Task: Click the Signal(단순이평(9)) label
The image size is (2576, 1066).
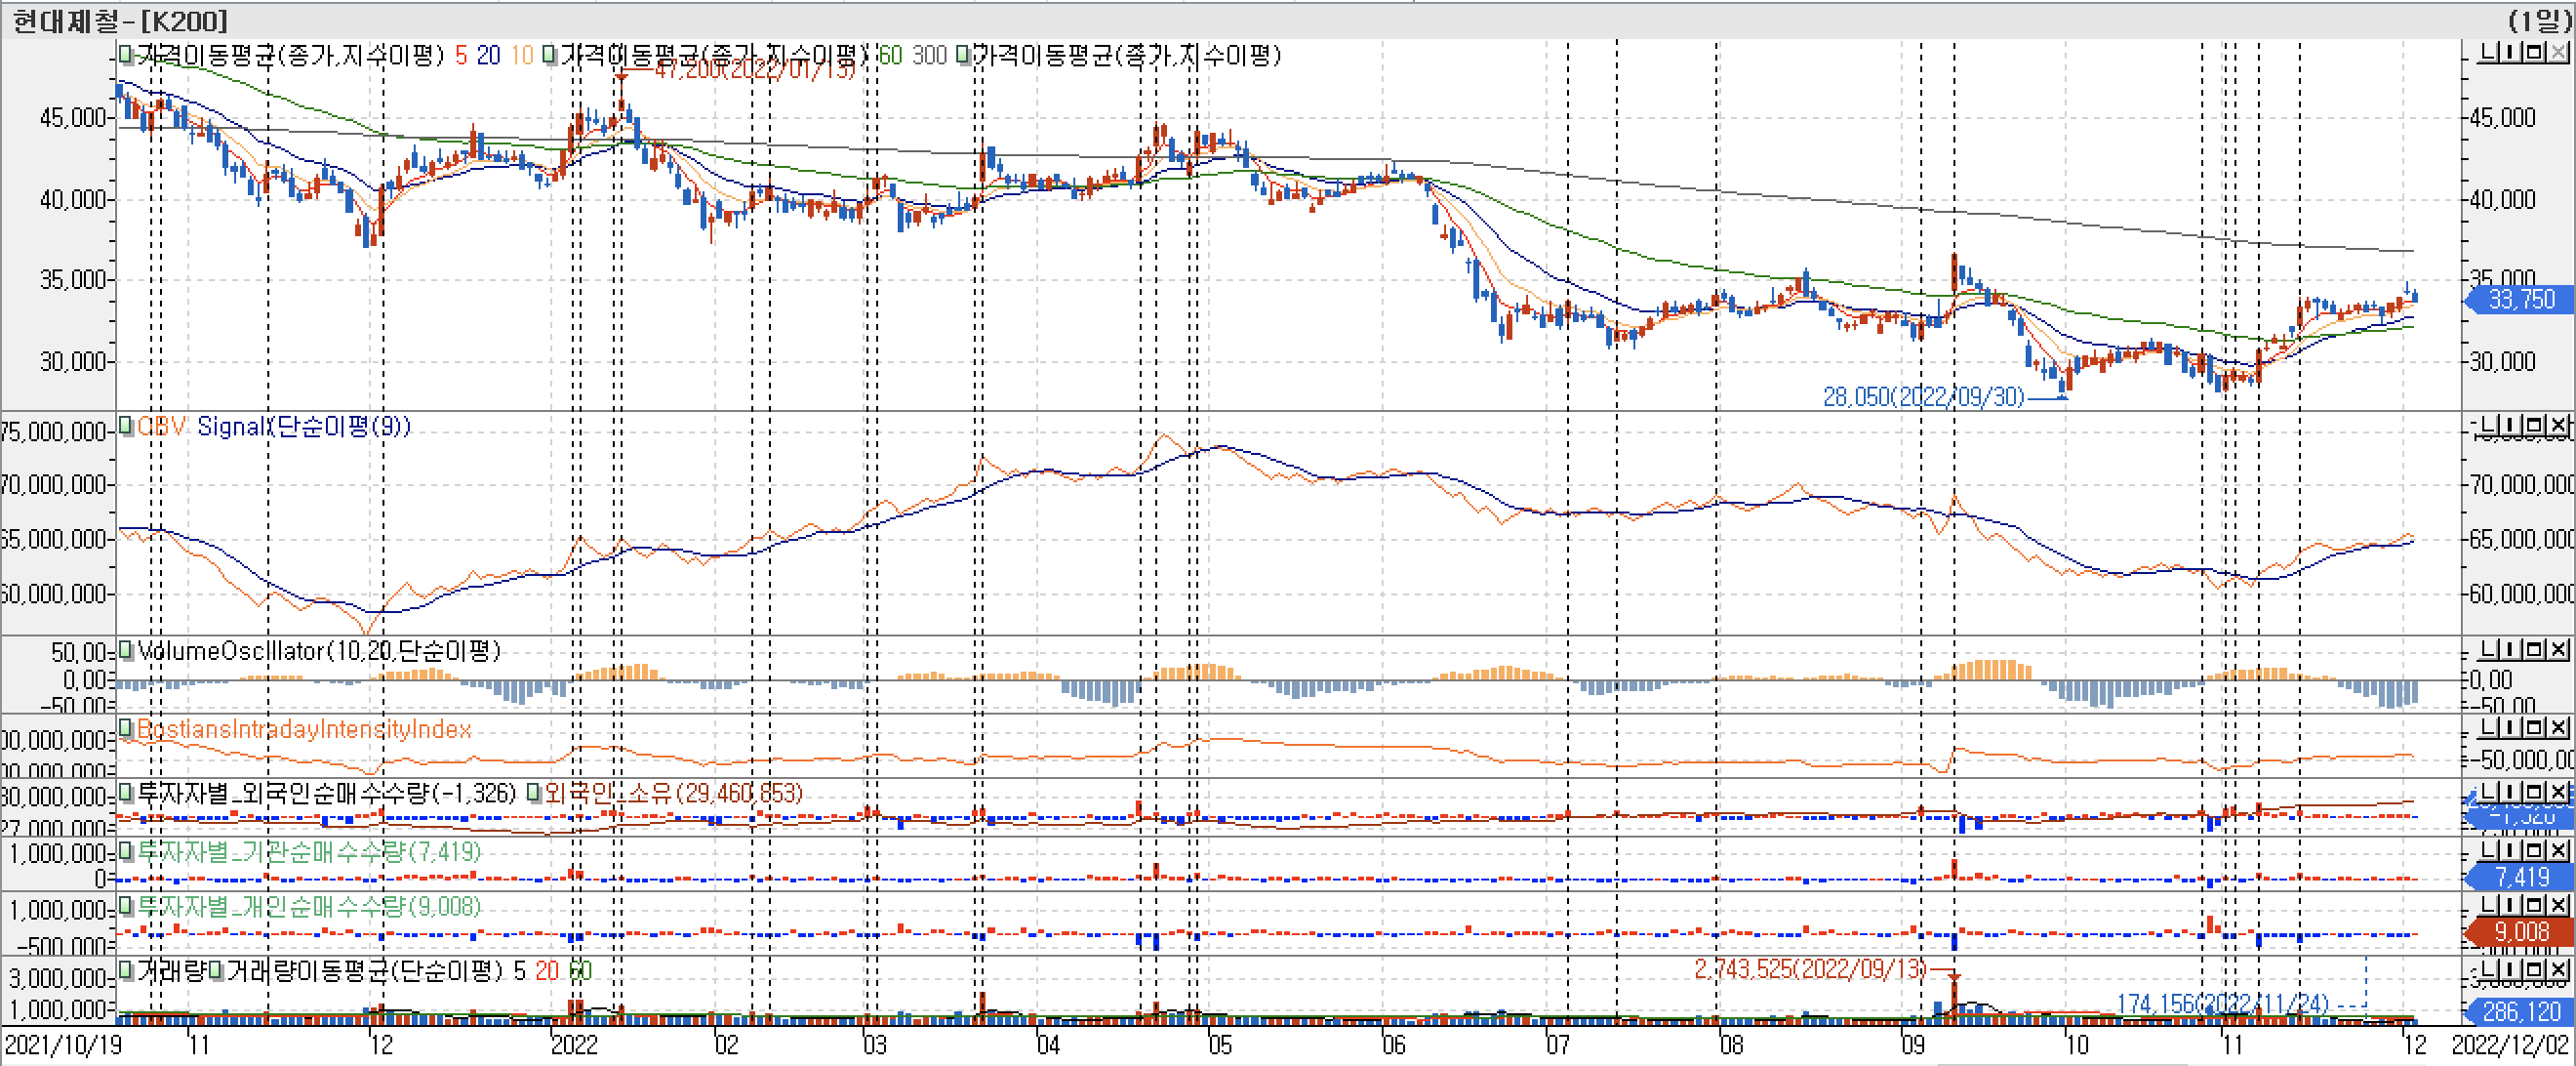Action: click(303, 427)
